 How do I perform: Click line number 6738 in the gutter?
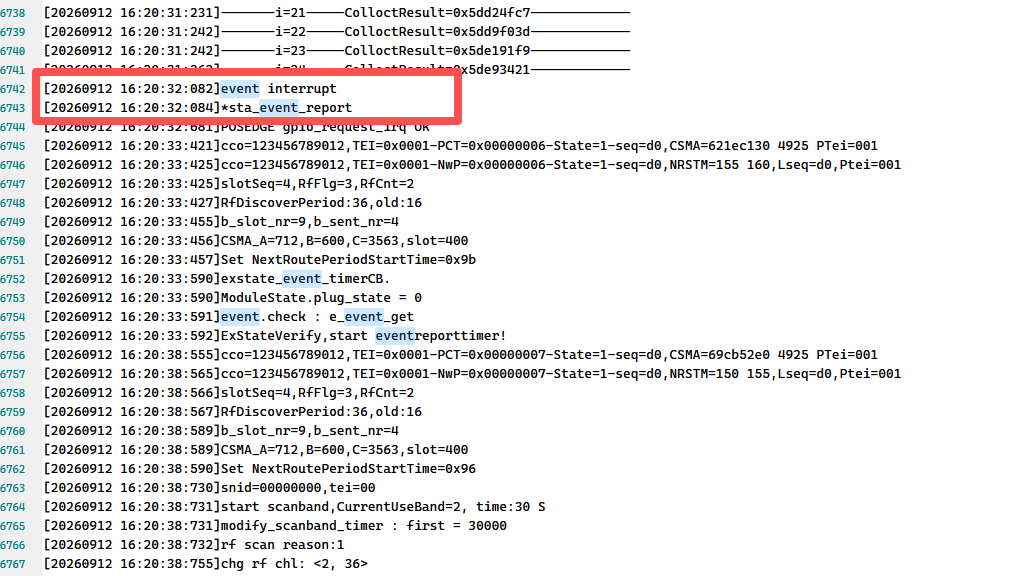point(13,13)
